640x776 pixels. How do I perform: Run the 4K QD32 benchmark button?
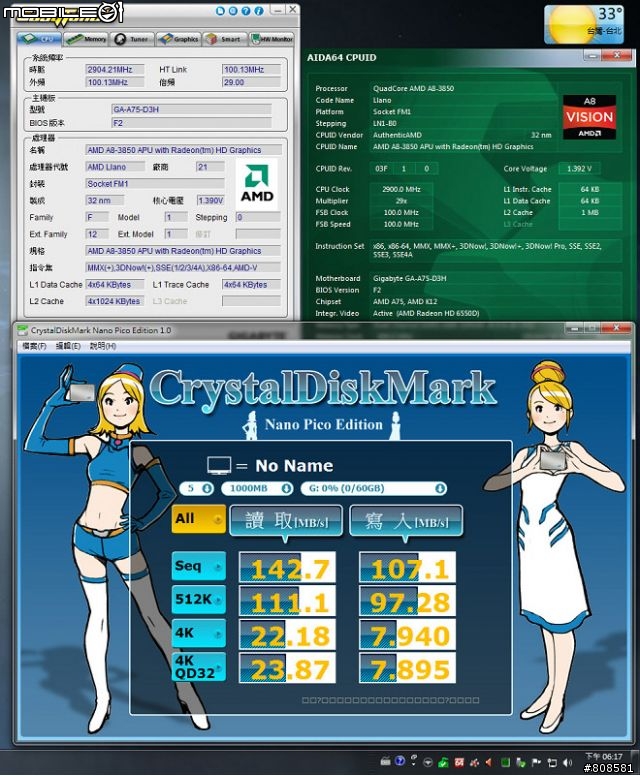(198, 667)
